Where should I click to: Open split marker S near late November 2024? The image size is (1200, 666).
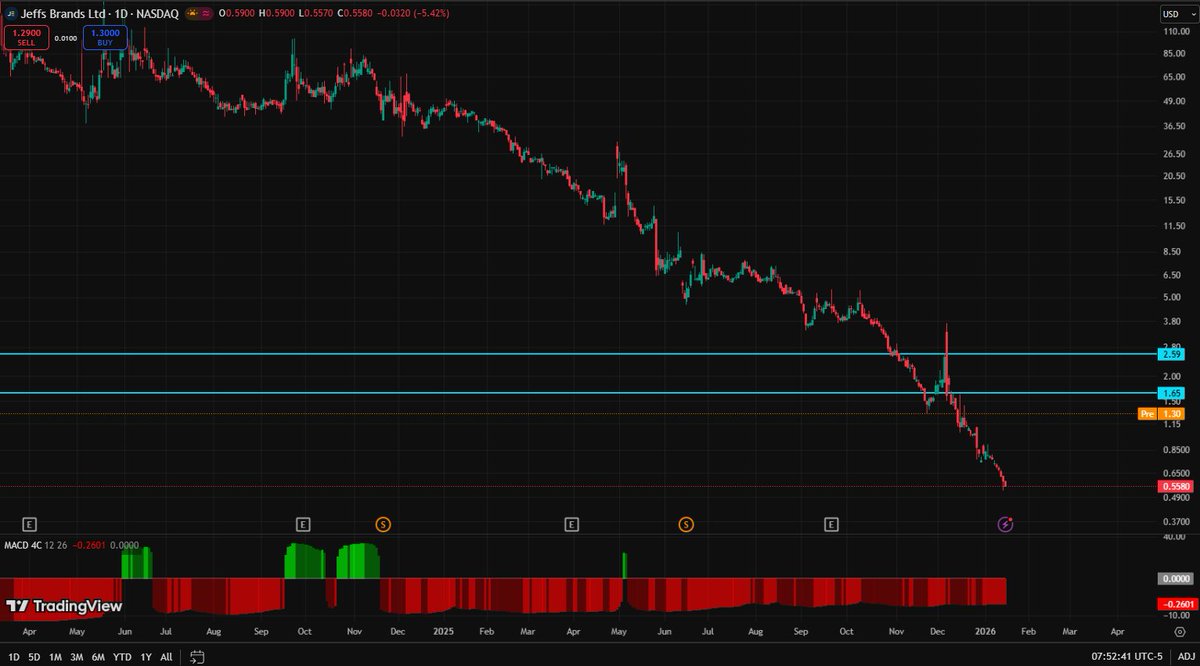click(383, 524)
